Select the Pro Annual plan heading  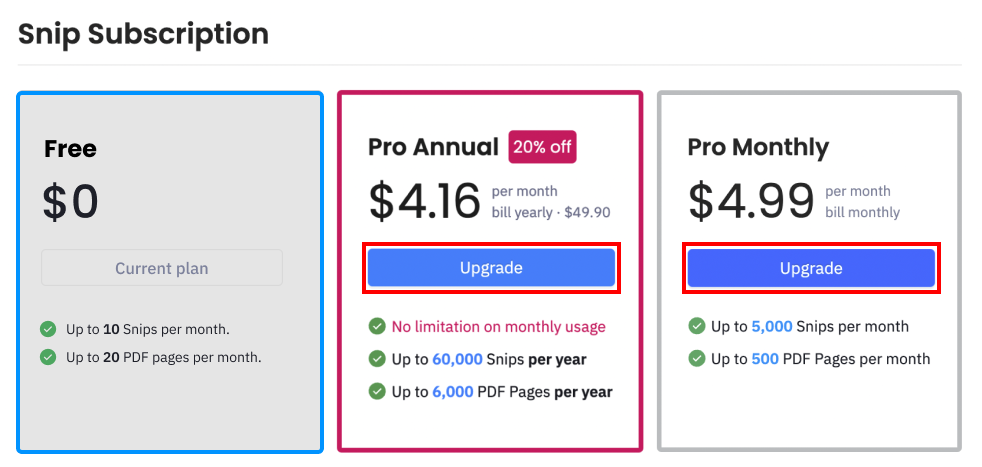(x=433, y=147)
